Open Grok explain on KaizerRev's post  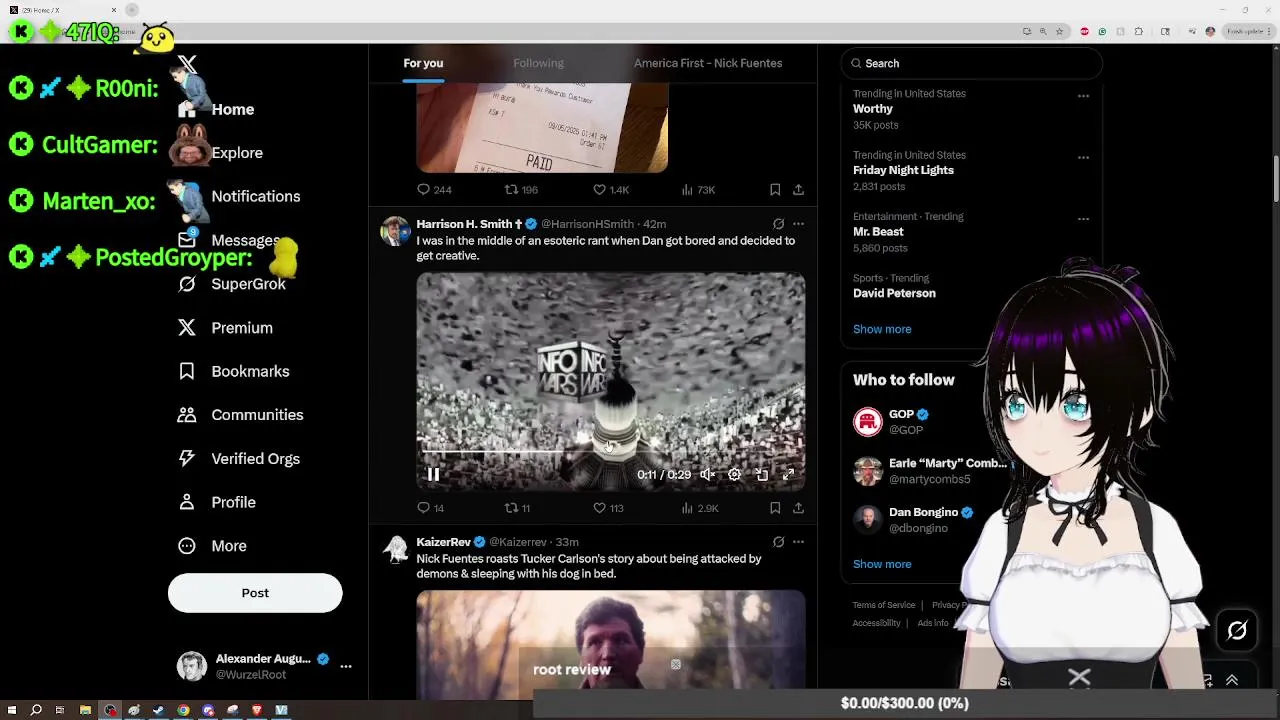[x=778, y=542]
